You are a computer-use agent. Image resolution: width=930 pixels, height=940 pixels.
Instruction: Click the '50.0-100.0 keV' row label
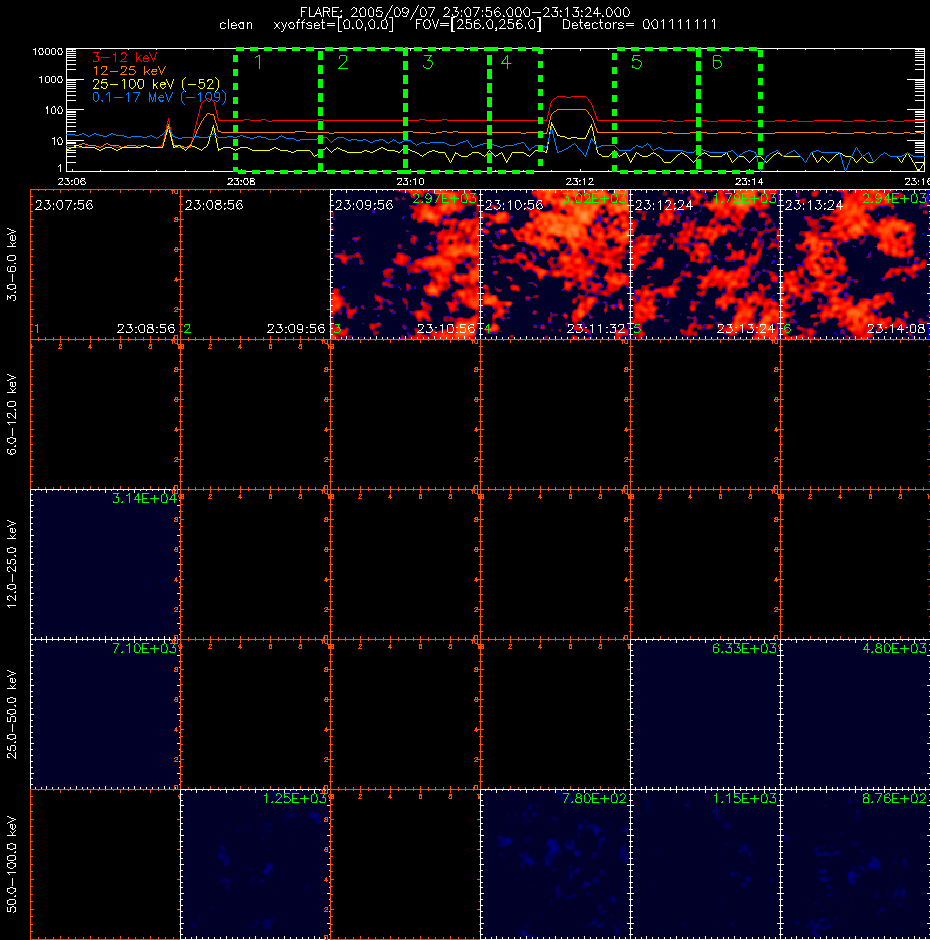coord(12,864)
